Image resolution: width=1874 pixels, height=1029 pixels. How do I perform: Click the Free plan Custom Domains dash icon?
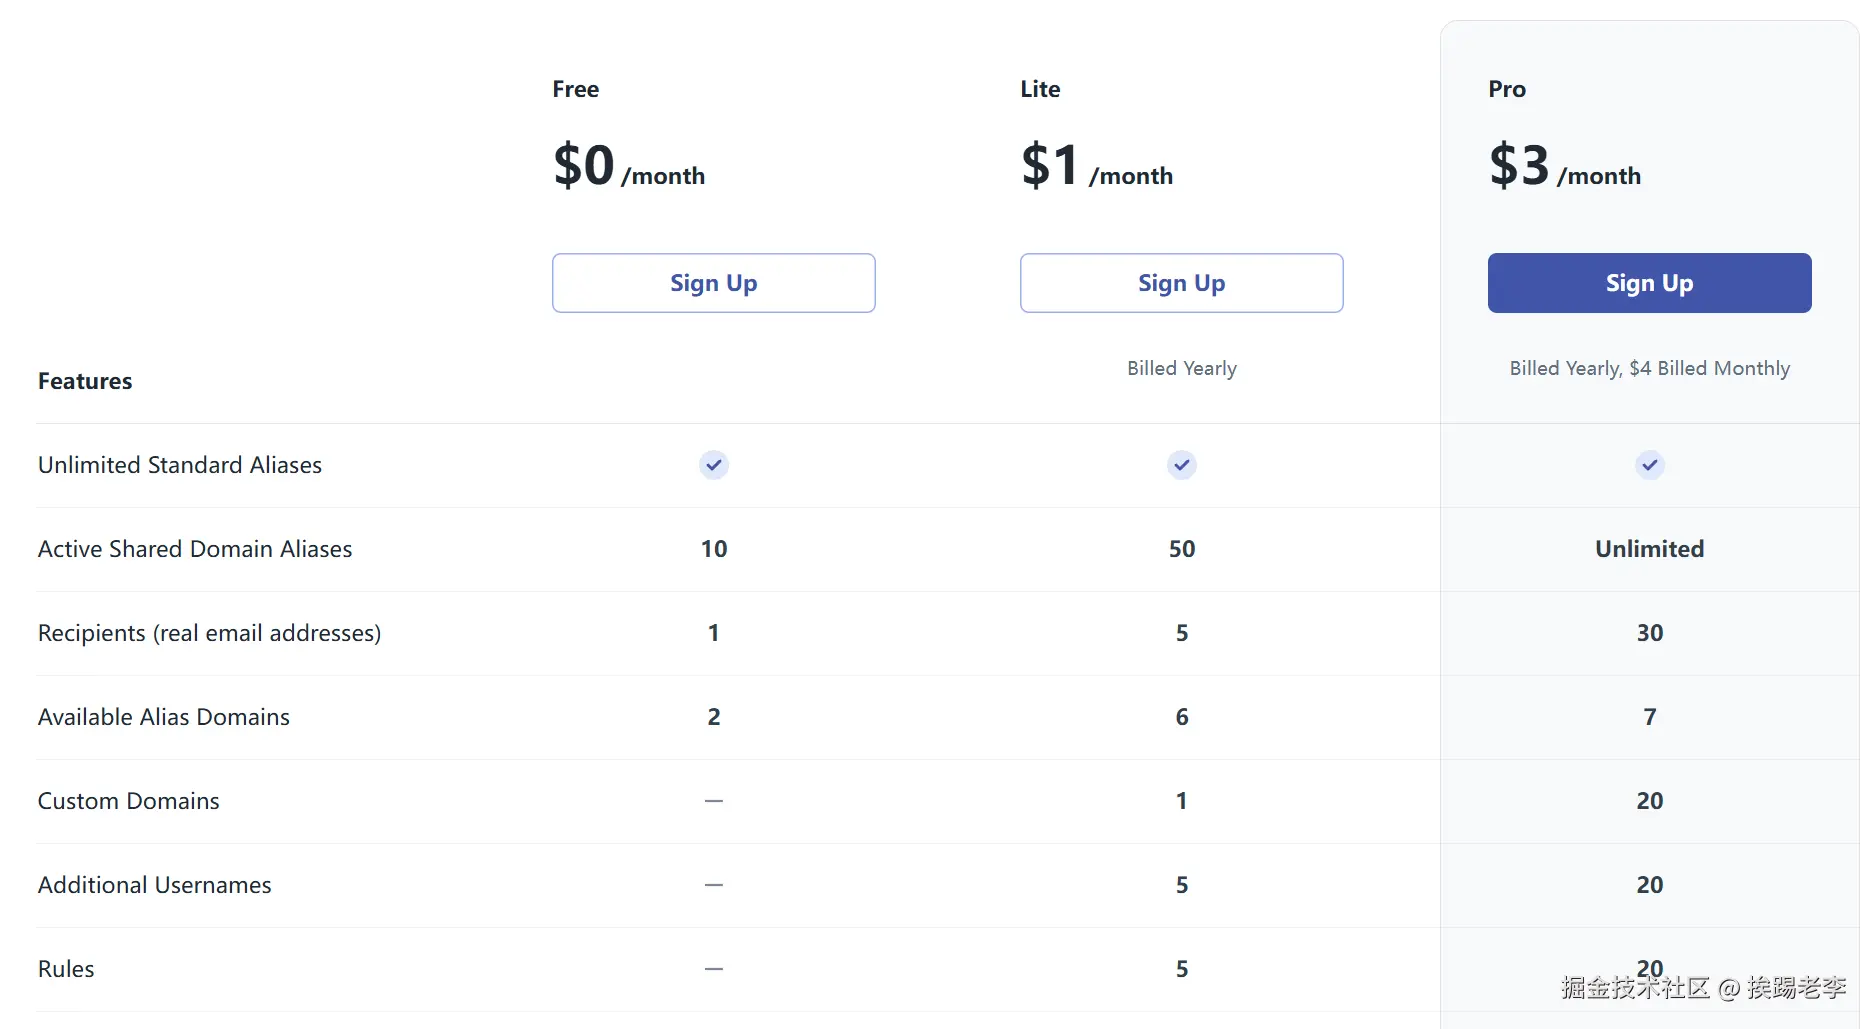(713, 801)
